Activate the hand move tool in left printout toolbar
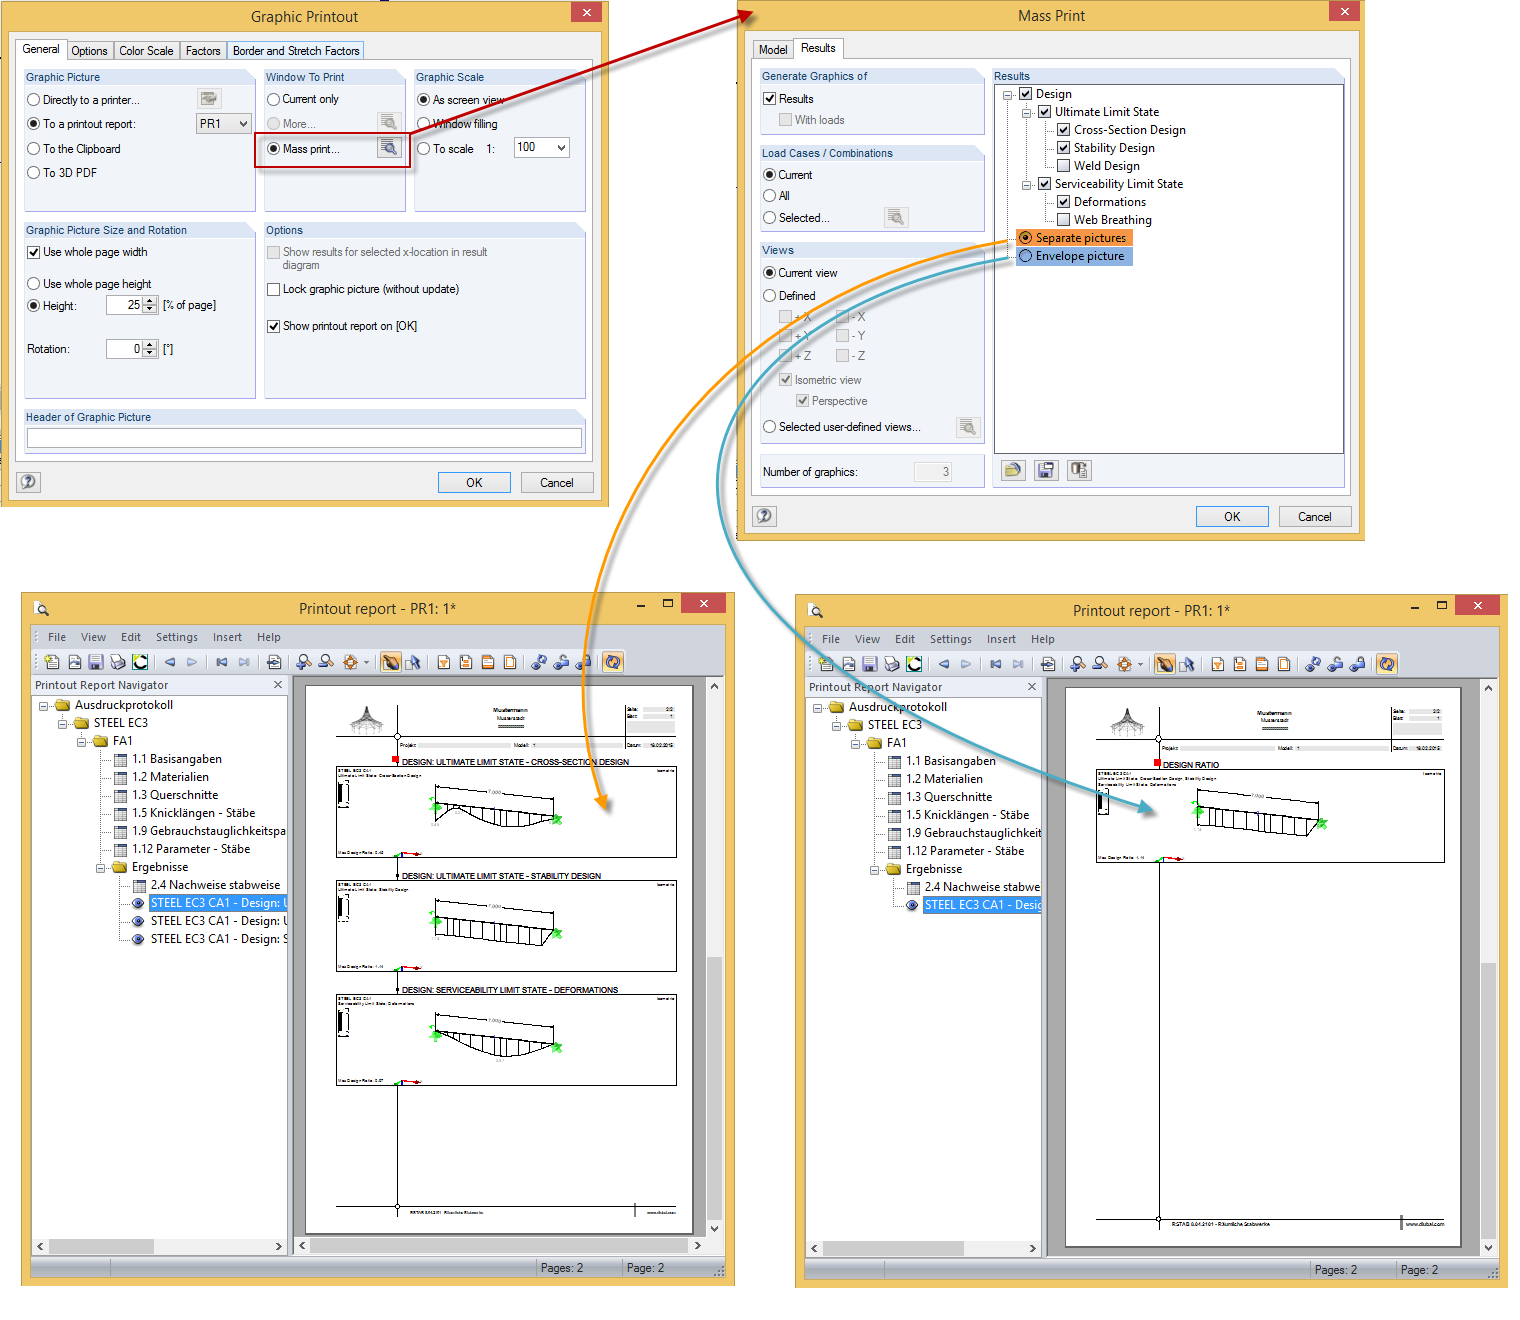This screenshot has width=1520, height=1320. [x=391, y=662]
